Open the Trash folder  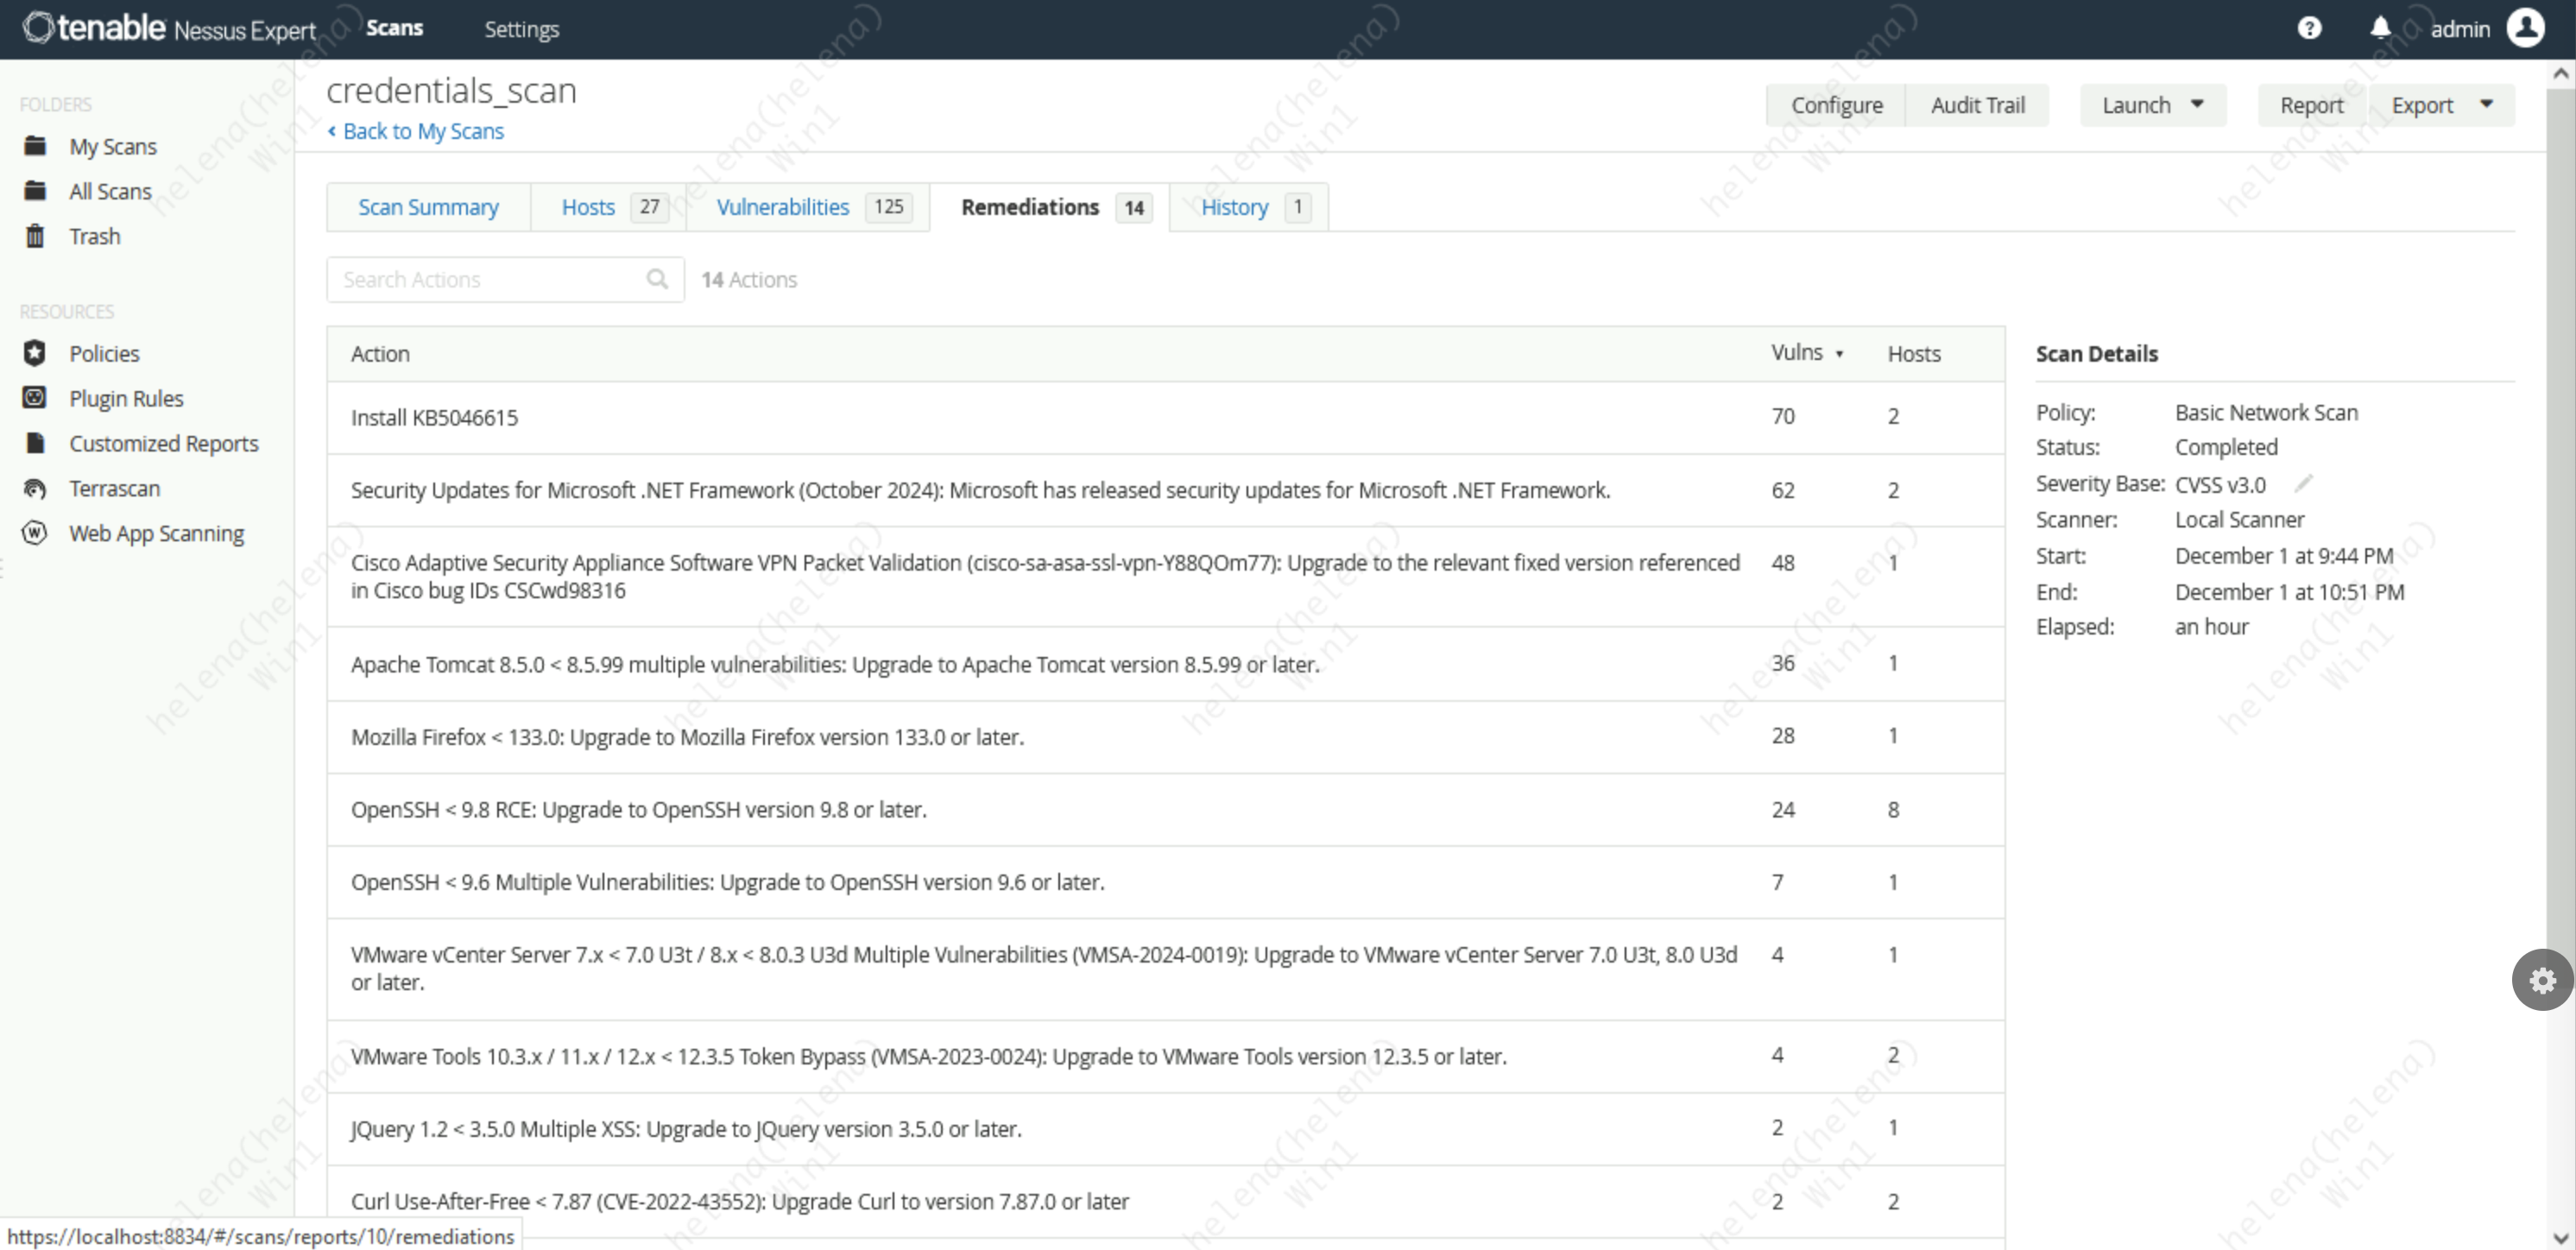tap(94, 236)
